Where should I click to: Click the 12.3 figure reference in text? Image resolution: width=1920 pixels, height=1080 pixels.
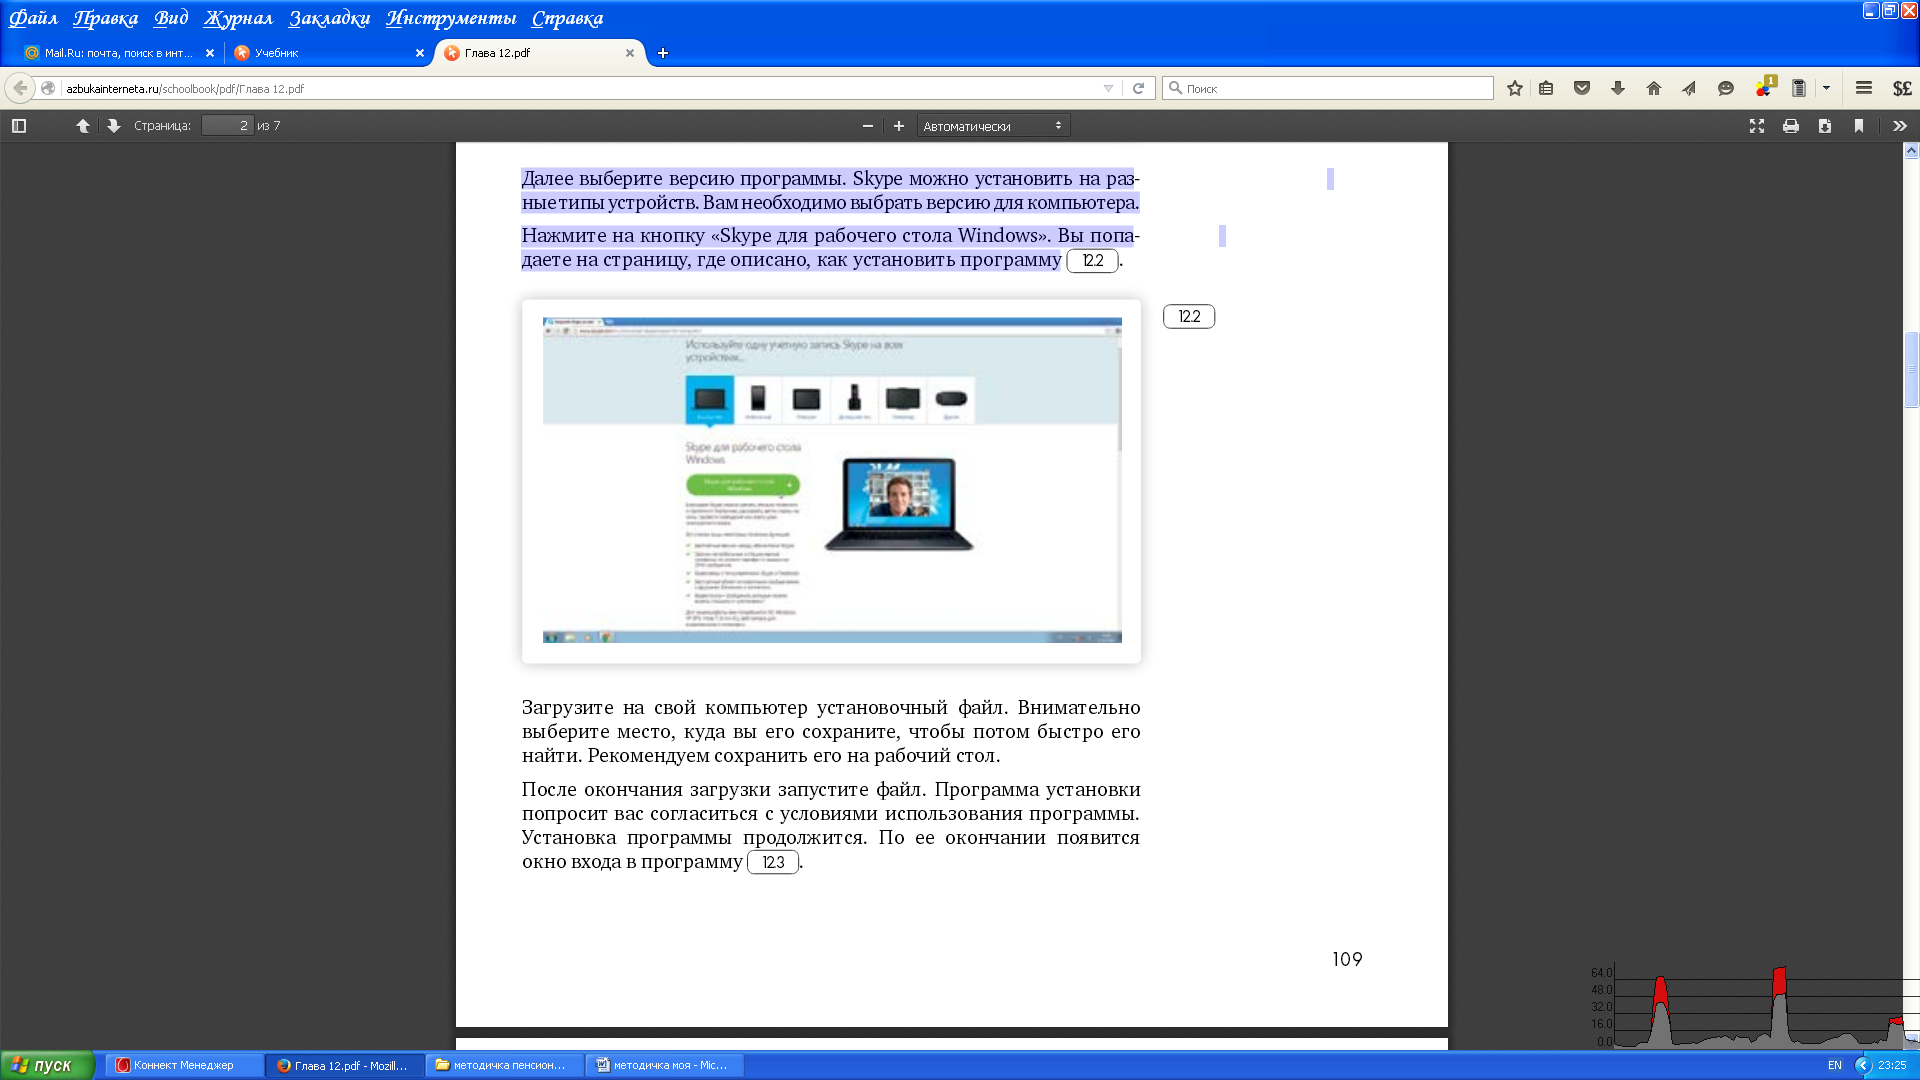(773, 862)
